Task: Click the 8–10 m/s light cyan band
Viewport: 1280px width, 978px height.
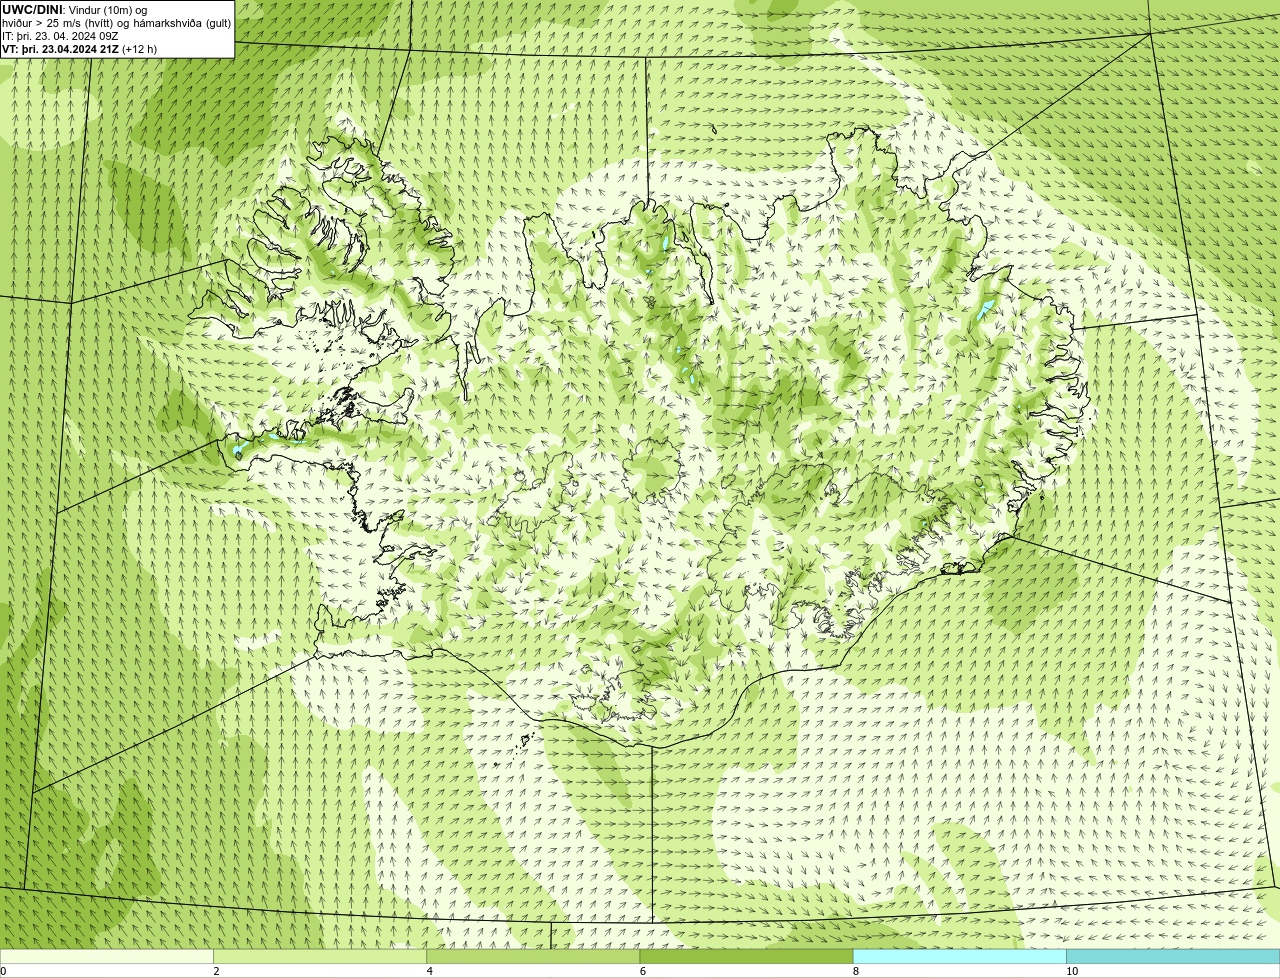Action: click(959, 957)
